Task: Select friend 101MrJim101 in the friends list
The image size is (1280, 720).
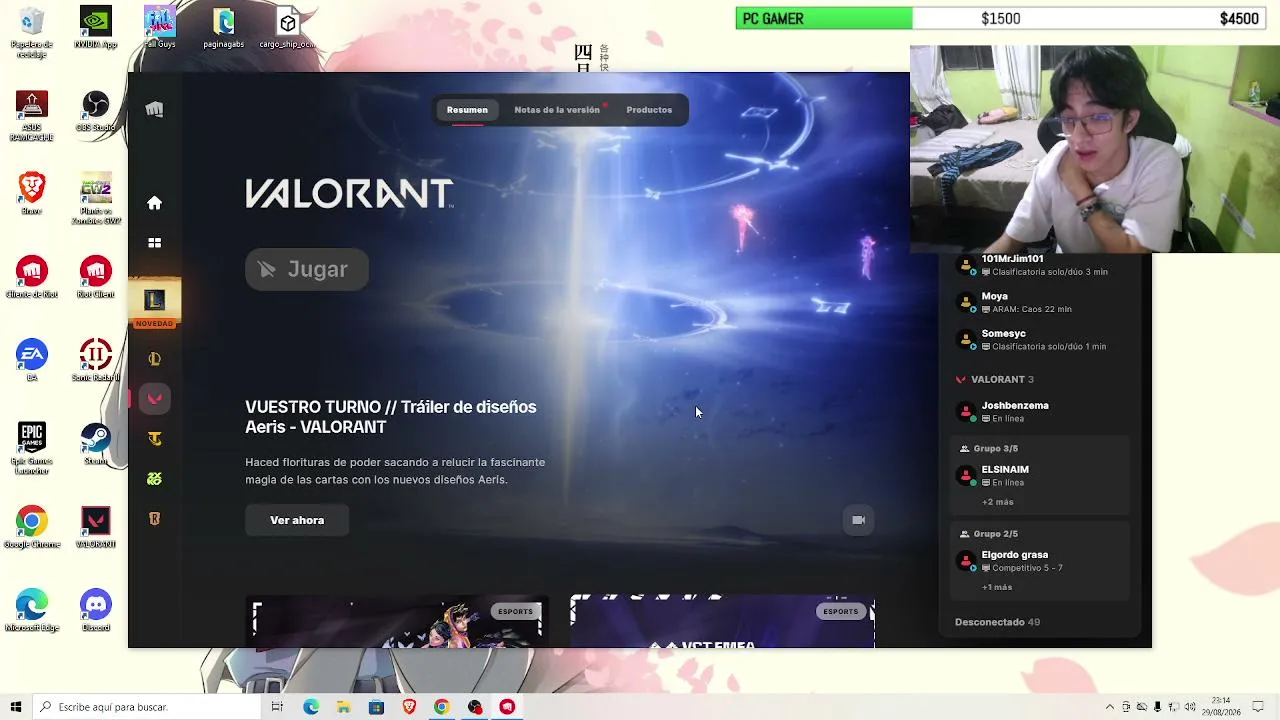Action: tap(1040, 265)
